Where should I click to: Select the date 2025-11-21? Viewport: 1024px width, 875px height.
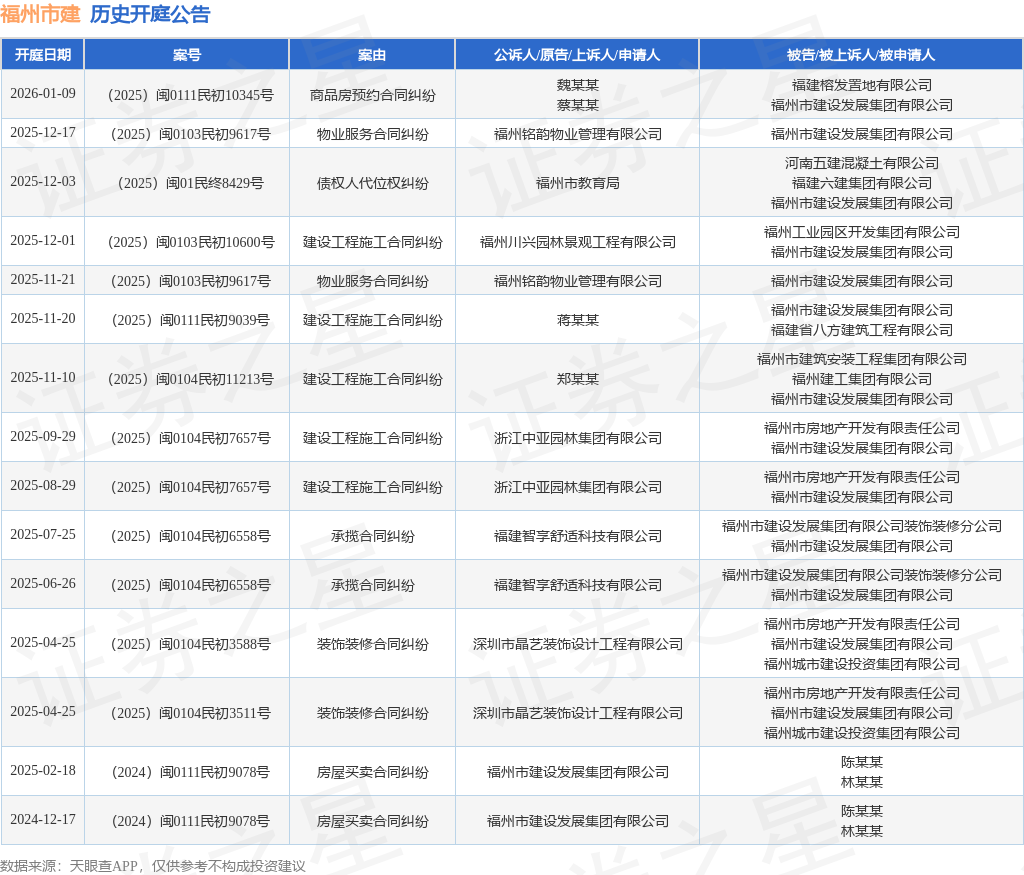(43, 279)
